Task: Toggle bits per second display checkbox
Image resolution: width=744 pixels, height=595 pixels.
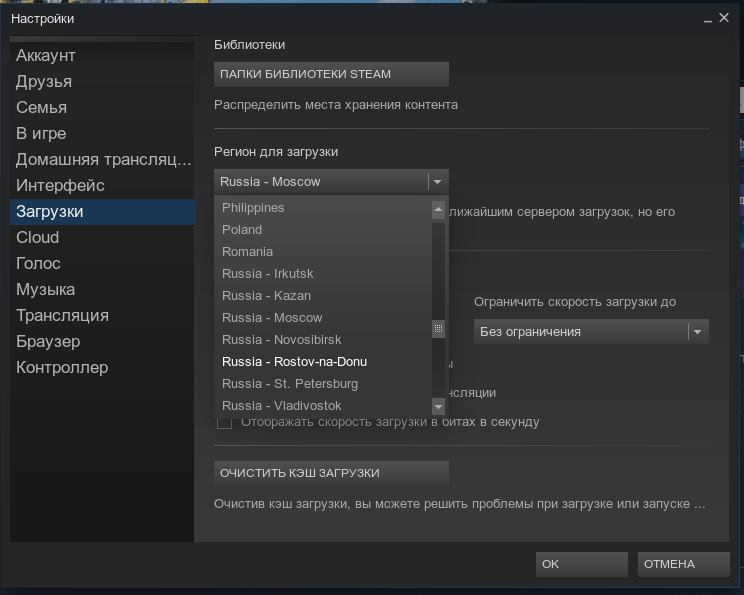Action: 224,422
